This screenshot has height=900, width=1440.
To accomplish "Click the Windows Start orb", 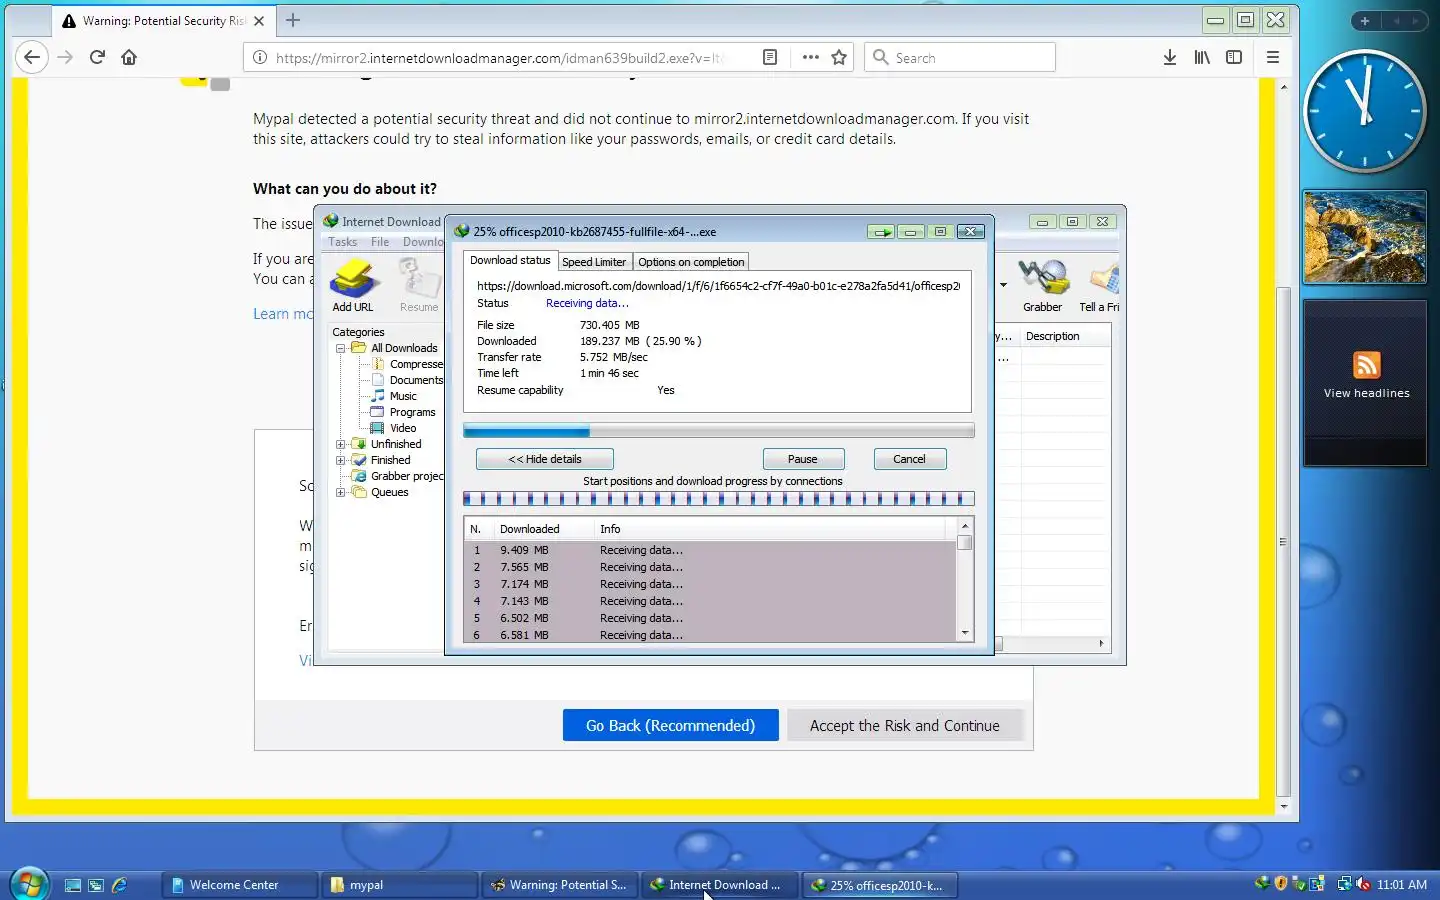I will point(28,884).
